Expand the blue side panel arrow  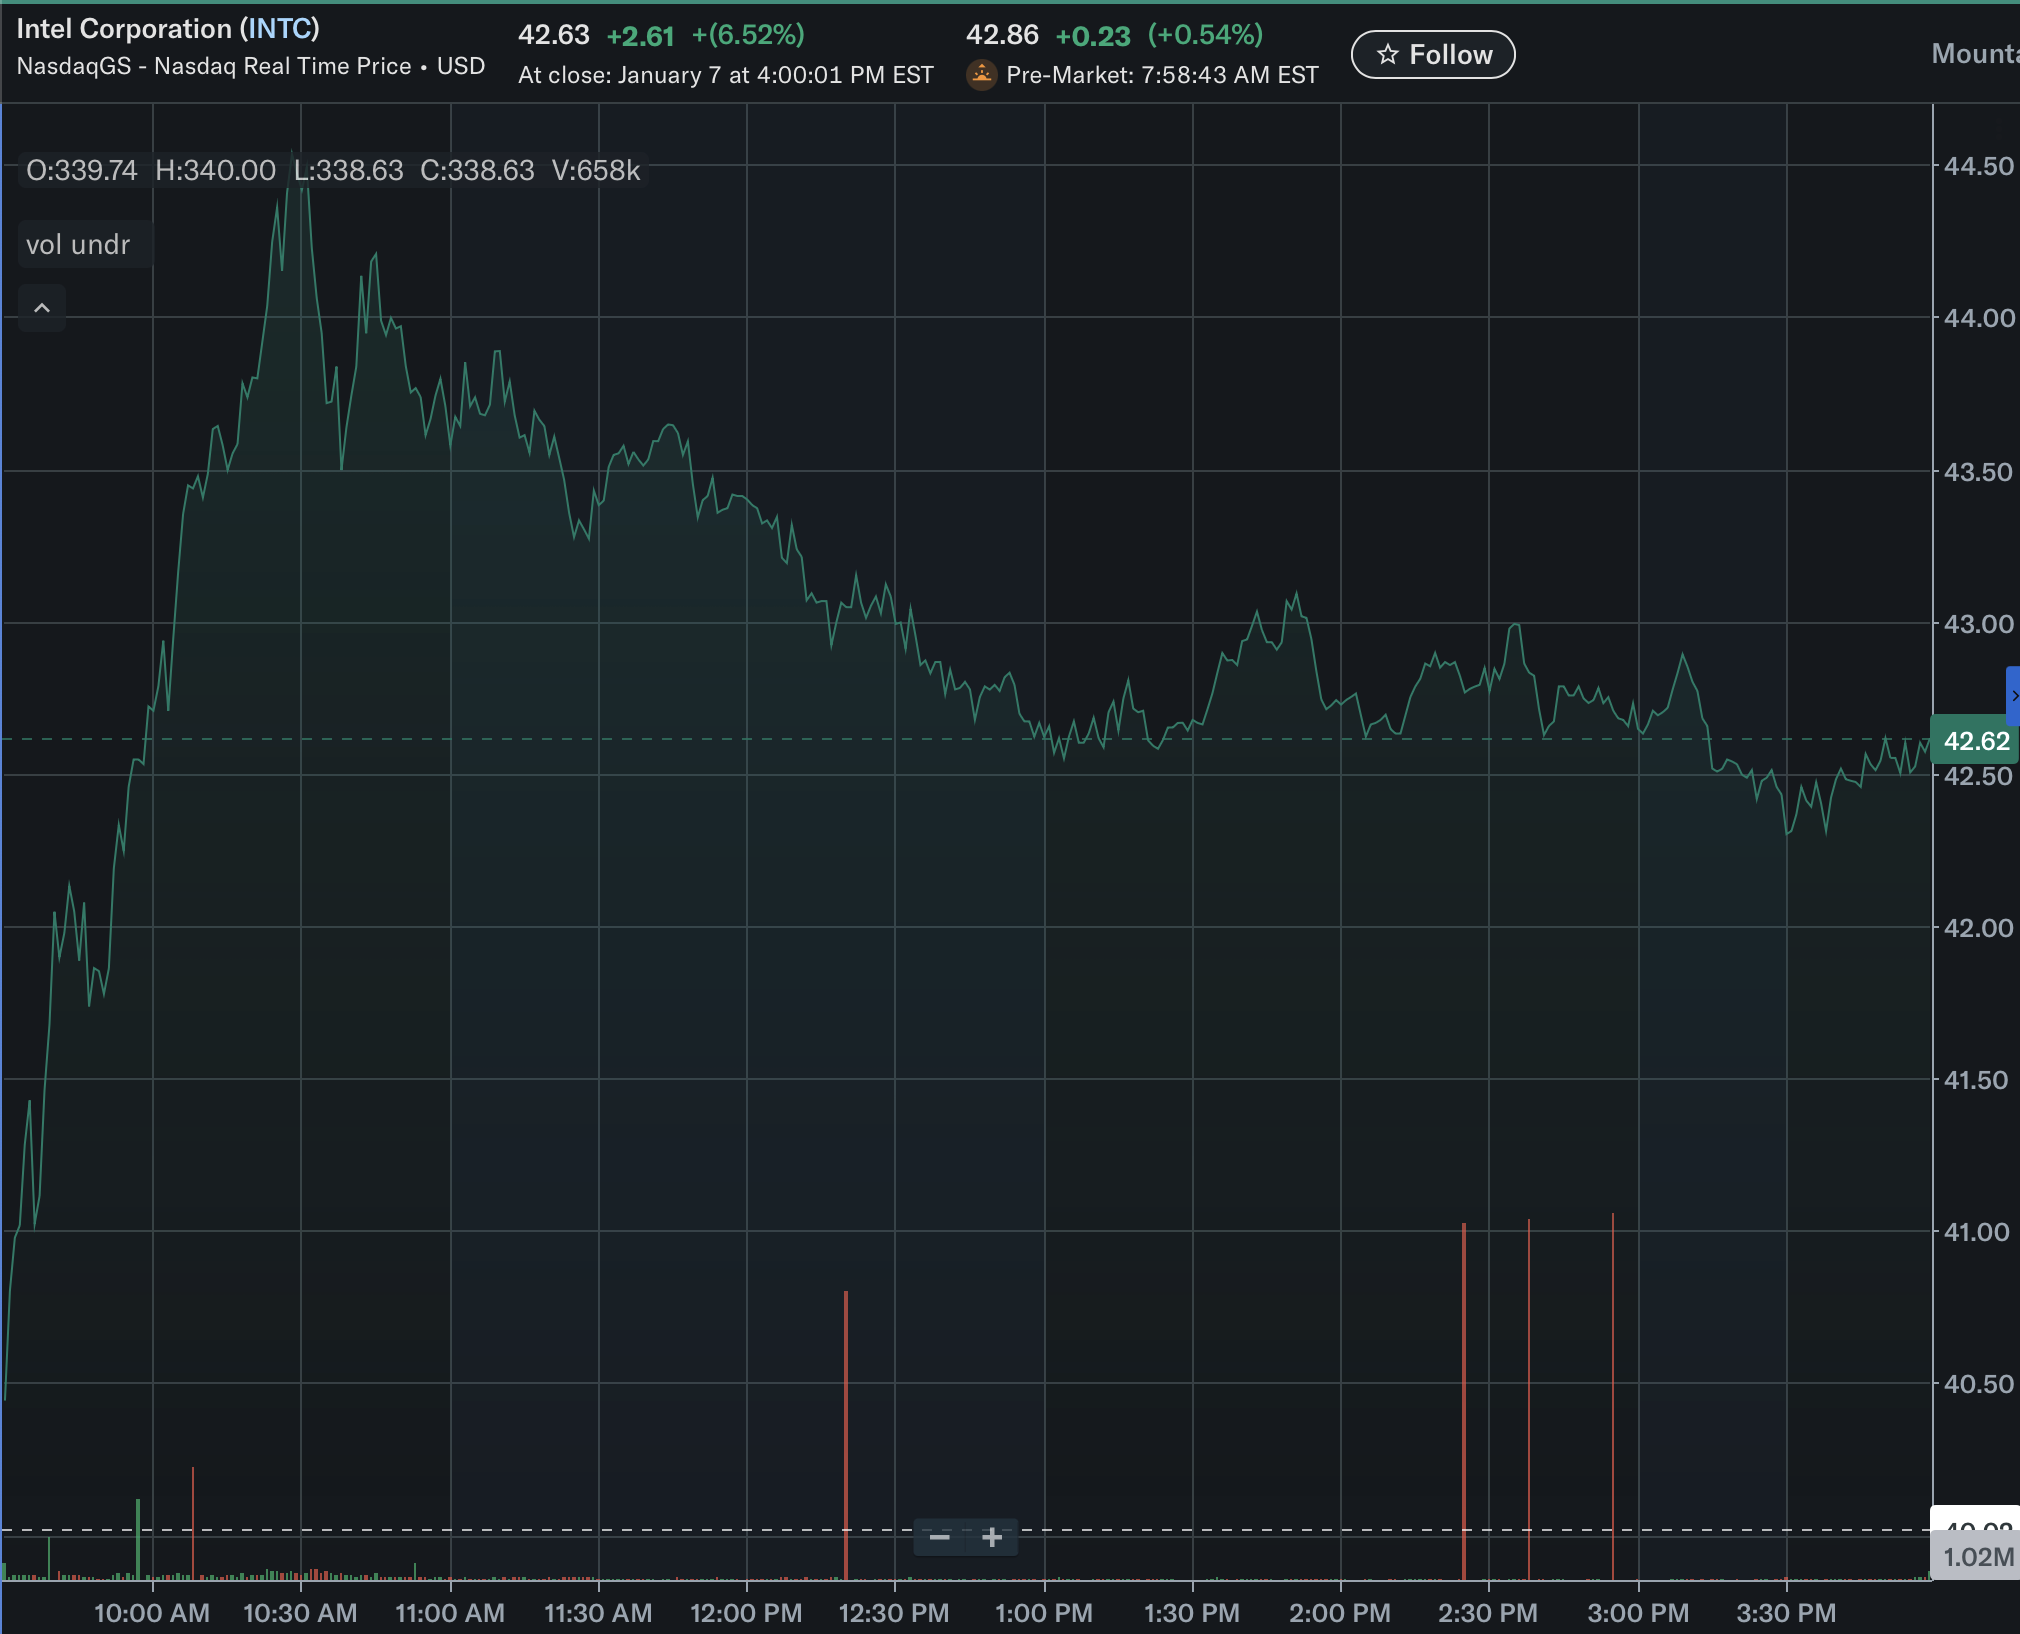click(2013, 695)
